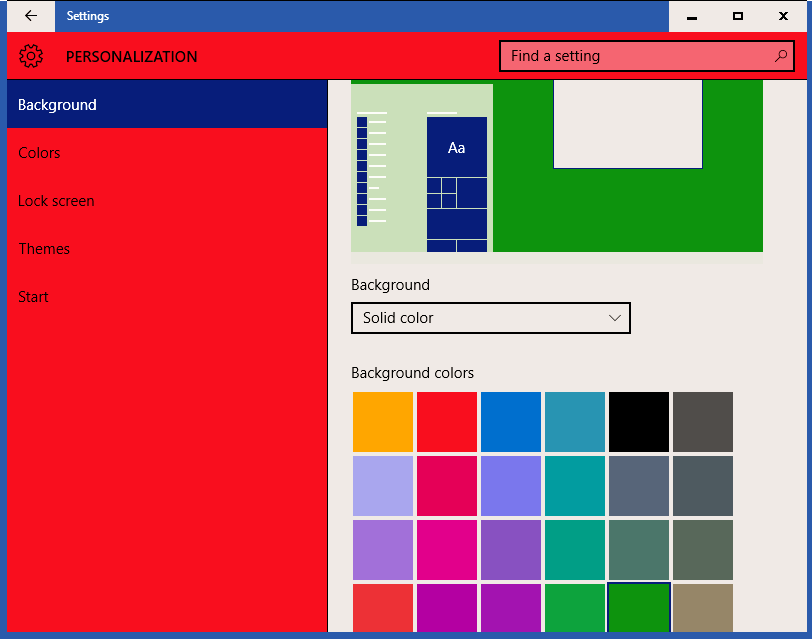Choose the black background color swatch
This screenshot has height=639, width=812.
click(639, 422)
